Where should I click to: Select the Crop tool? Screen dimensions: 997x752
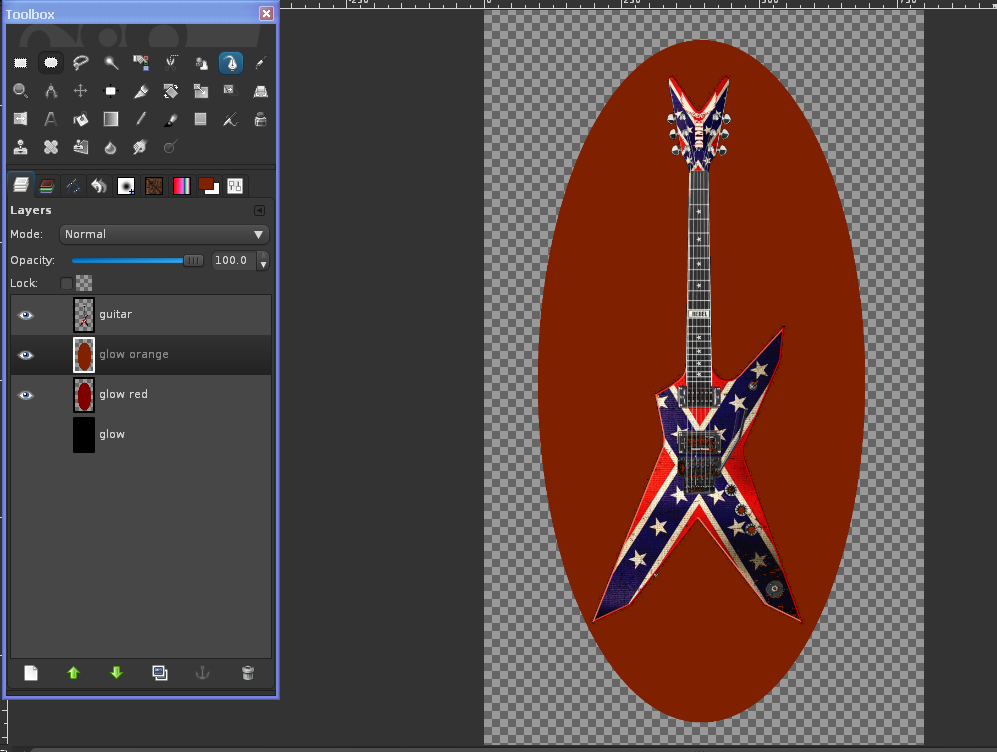coord(141,91)
